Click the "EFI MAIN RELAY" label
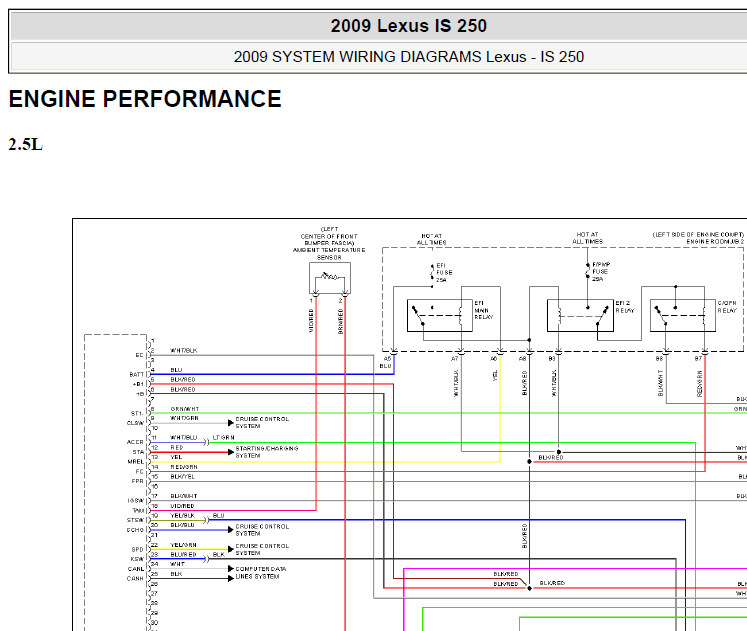 click(484, 310)
